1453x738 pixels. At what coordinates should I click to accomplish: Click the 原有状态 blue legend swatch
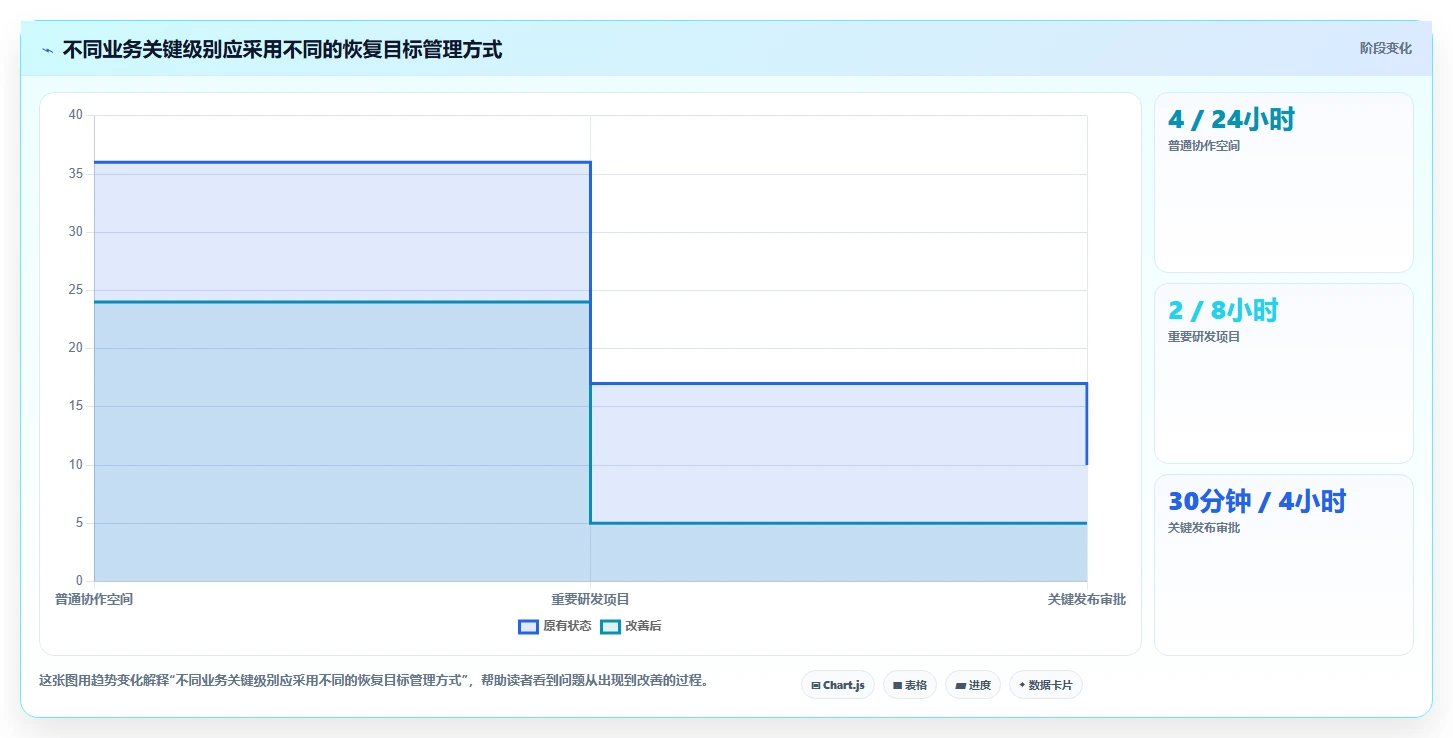coord(528,627)
